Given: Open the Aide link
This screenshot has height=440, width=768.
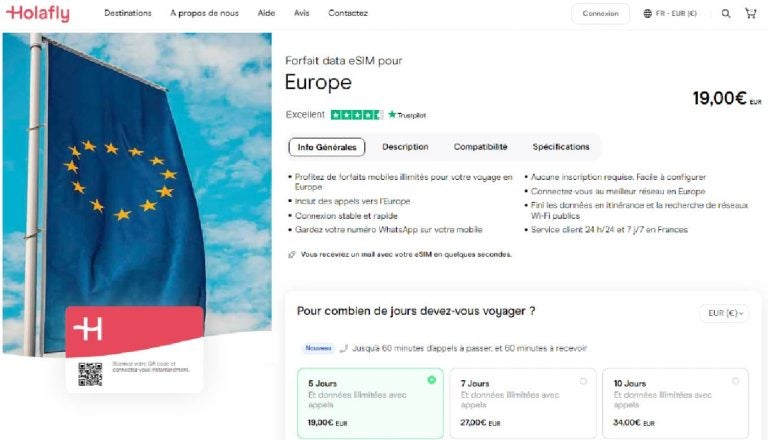Looking at the screenshot, I should point(266,14).
